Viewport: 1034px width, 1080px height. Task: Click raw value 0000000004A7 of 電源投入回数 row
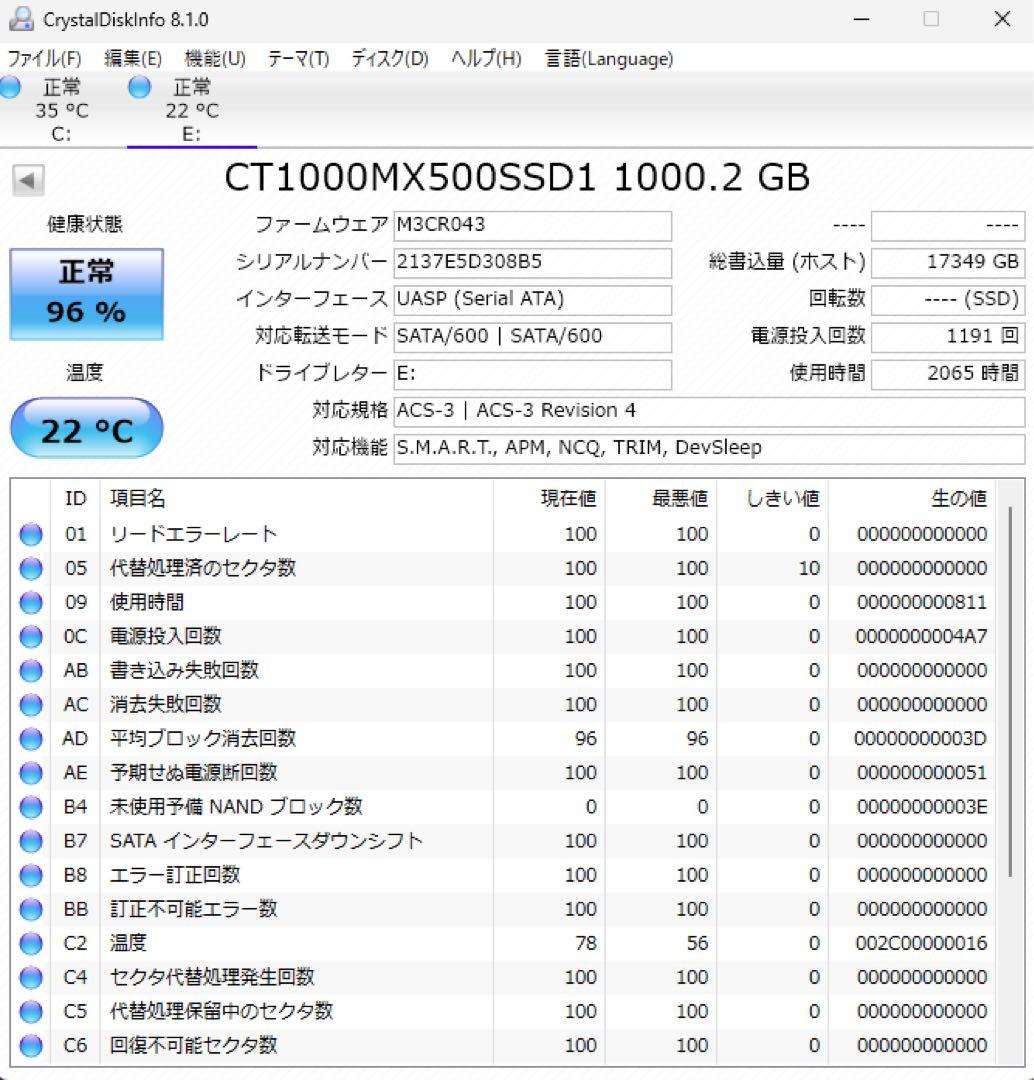(x=921, y=636)
